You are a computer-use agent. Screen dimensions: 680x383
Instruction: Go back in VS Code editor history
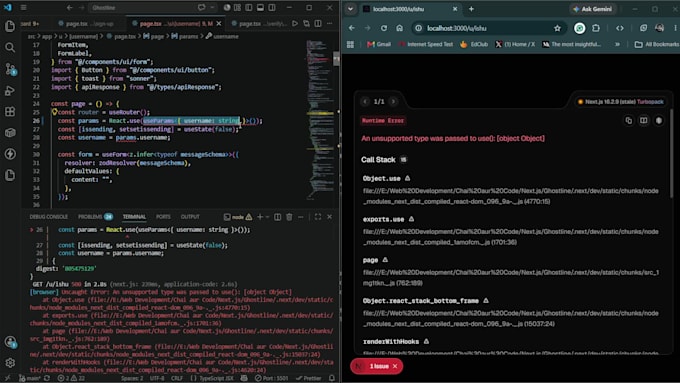pos(69,7)
